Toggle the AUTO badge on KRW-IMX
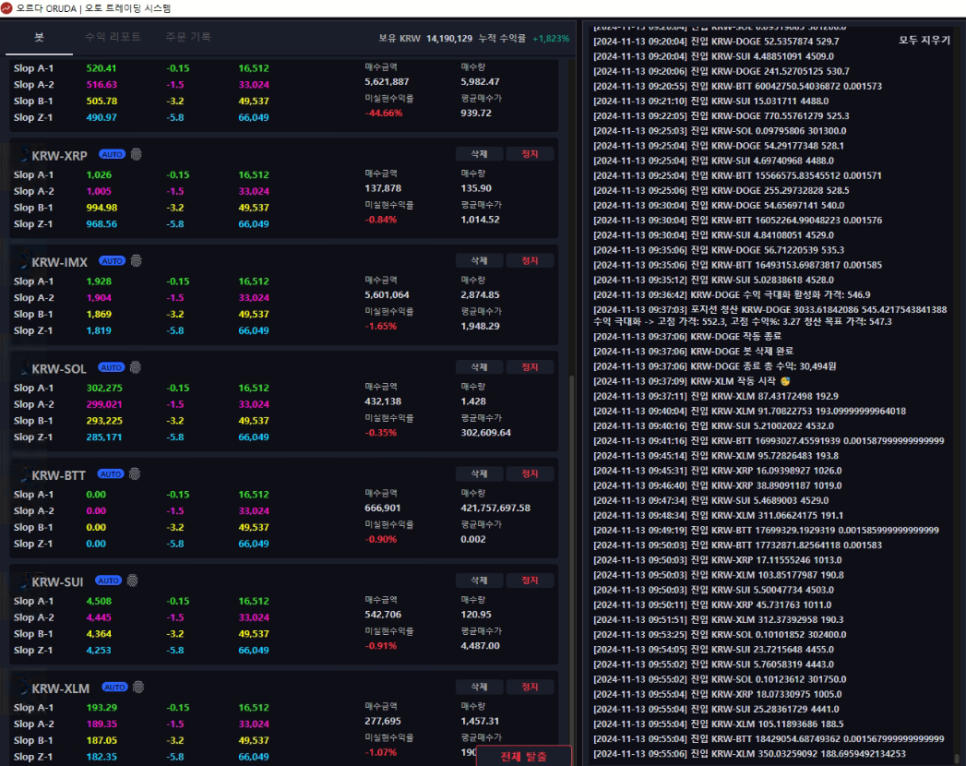The width and height of the screenshot is (966, 766). click(112, 261)
